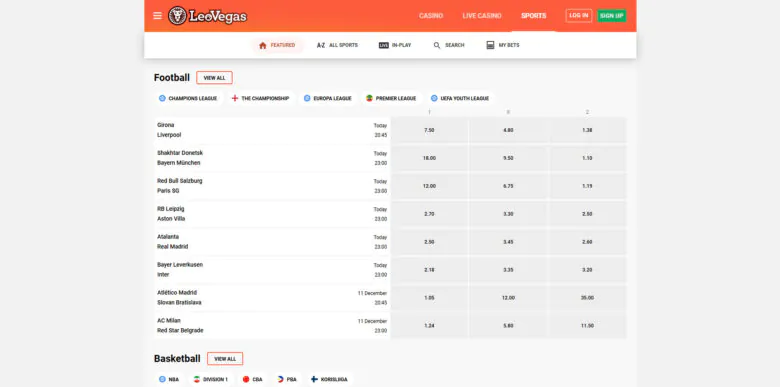Open the Girona vs Liverpool match
780x387 pixels.
pyautogui.click(x=272, y=130)
